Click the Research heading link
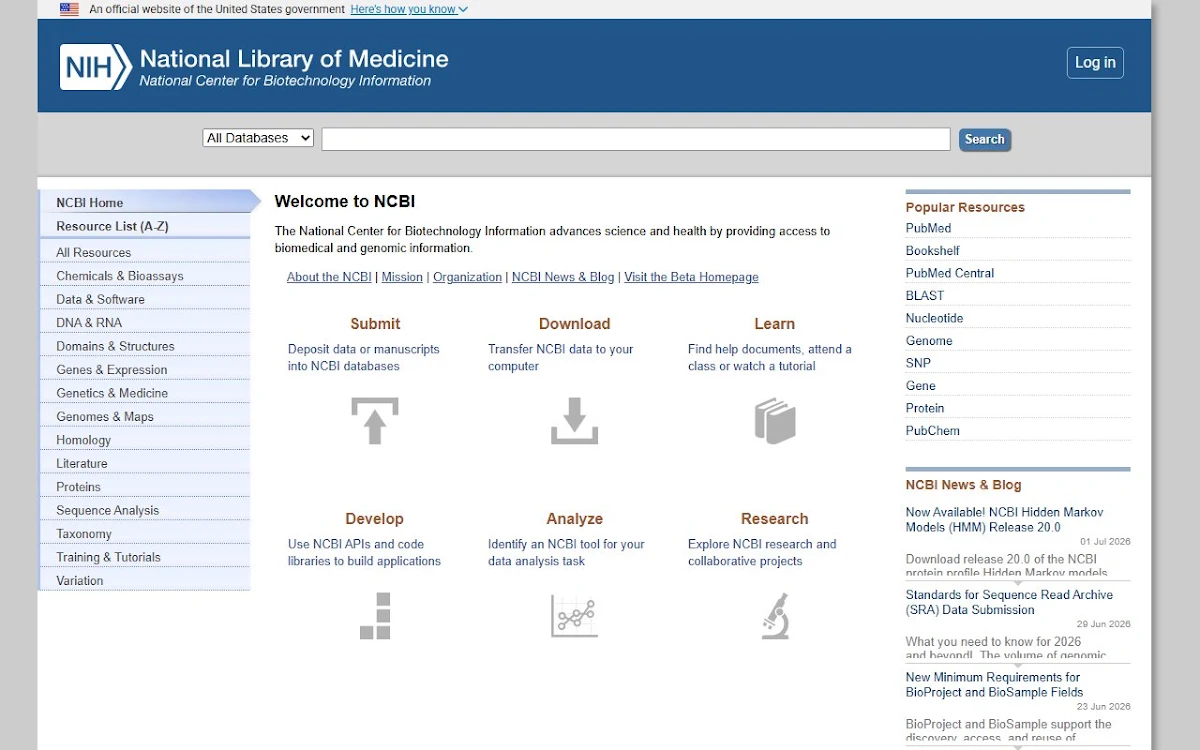 (x=775, y=519)
